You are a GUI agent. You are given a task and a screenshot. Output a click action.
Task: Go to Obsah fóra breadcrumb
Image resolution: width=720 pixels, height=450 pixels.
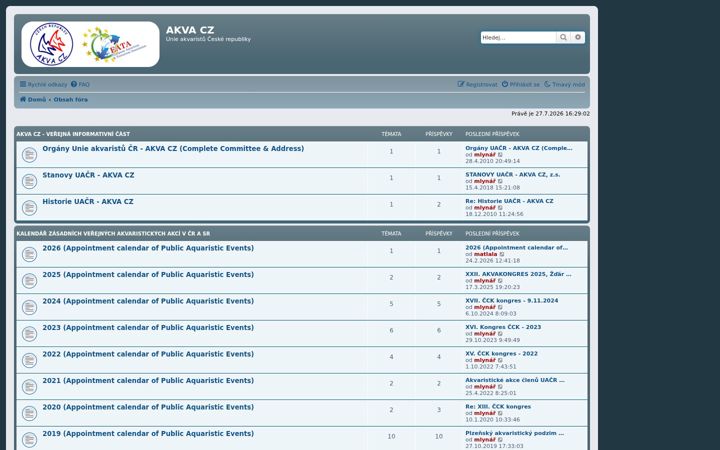tap(71, 99)
